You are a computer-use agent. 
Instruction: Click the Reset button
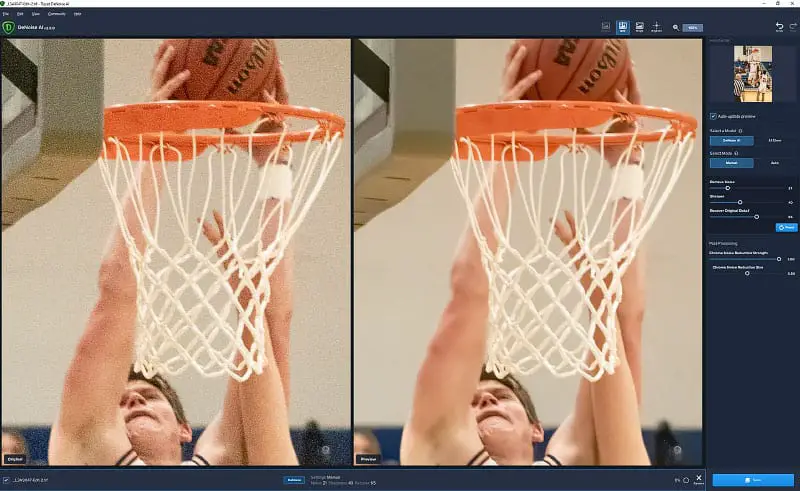pos(786,227)
